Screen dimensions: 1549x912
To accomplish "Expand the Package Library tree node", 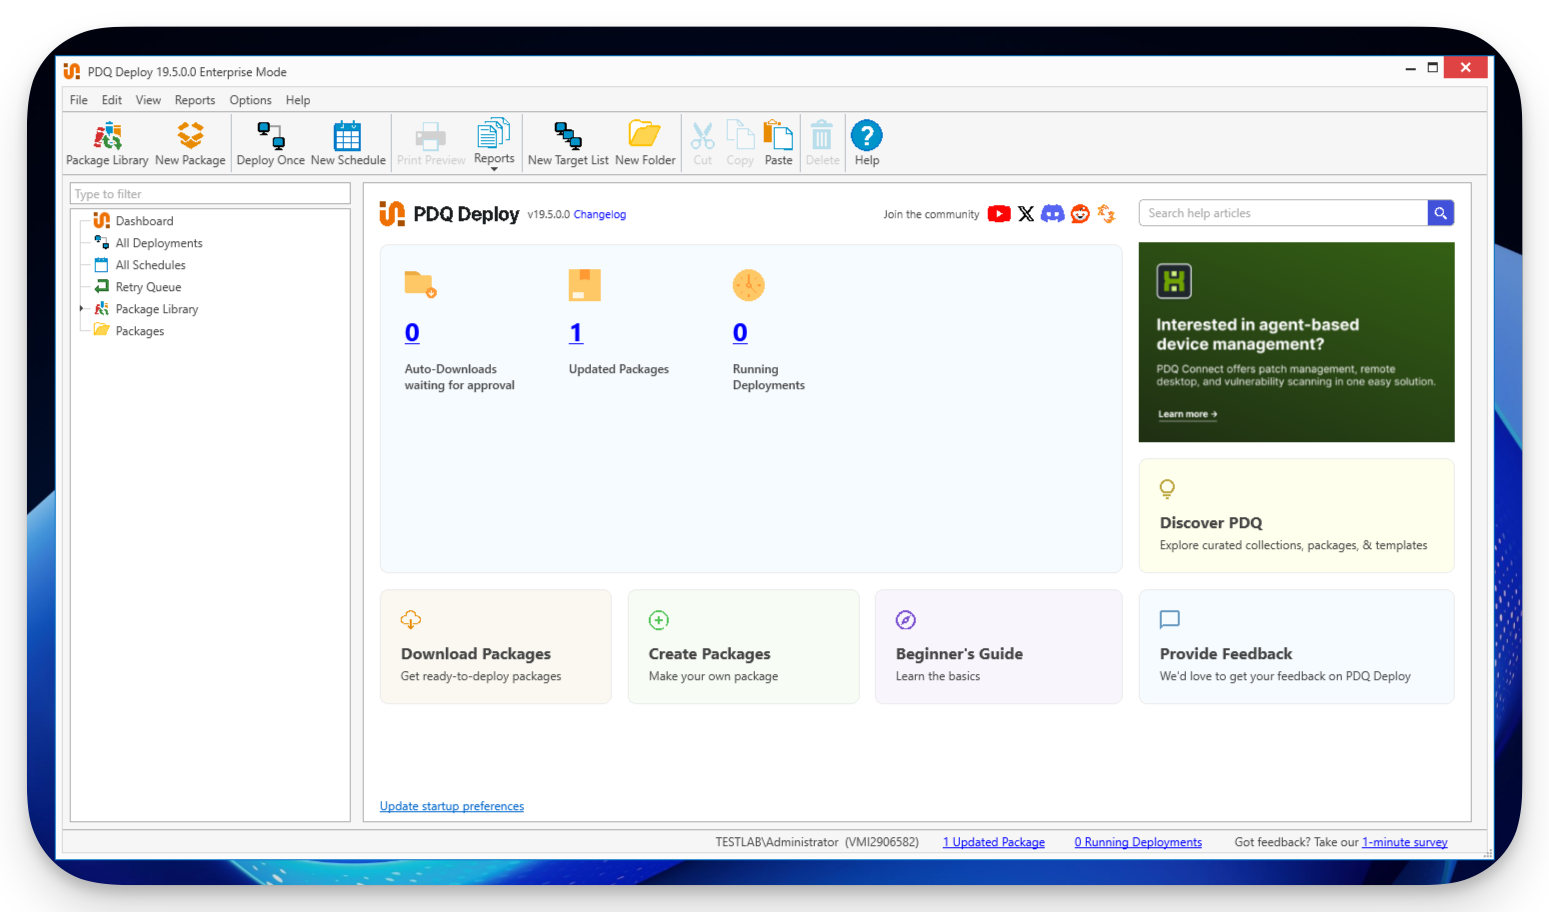I will tap(82, 309).
